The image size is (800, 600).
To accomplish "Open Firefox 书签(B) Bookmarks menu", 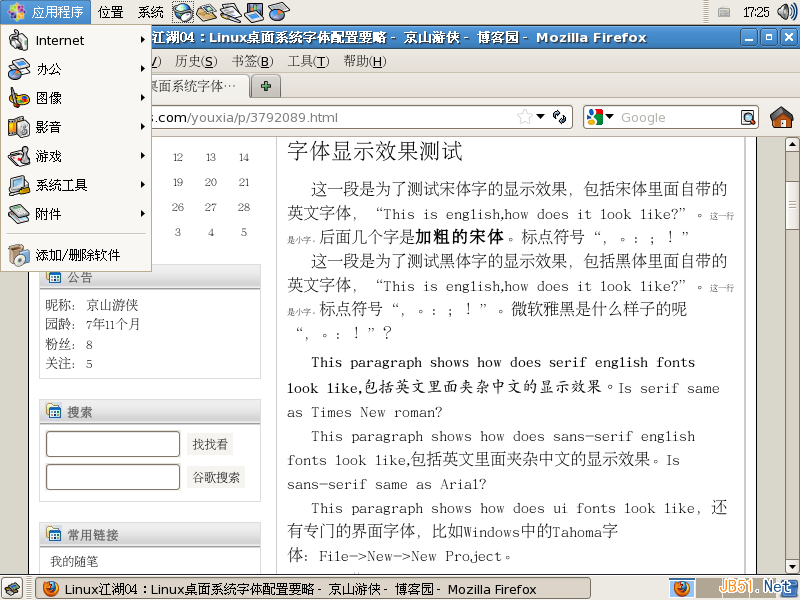I will click(x=253, y=62).
